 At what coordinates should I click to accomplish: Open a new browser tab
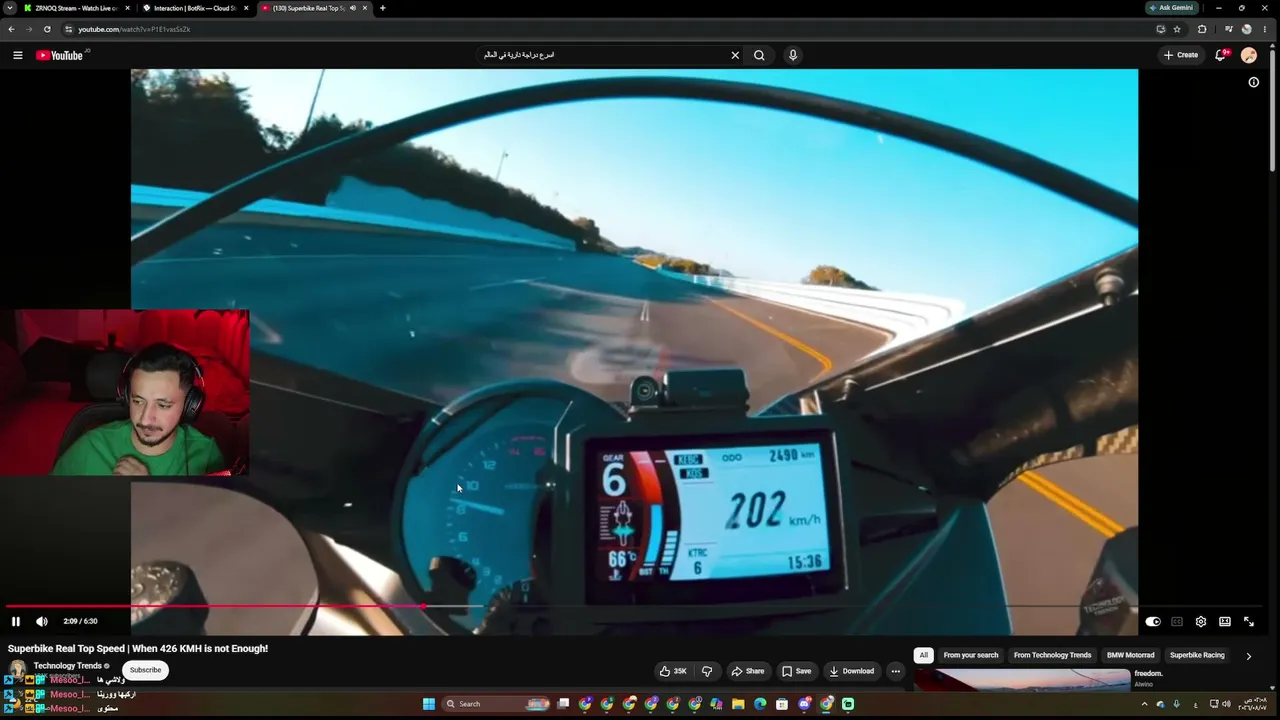click(x=383, y=8)
